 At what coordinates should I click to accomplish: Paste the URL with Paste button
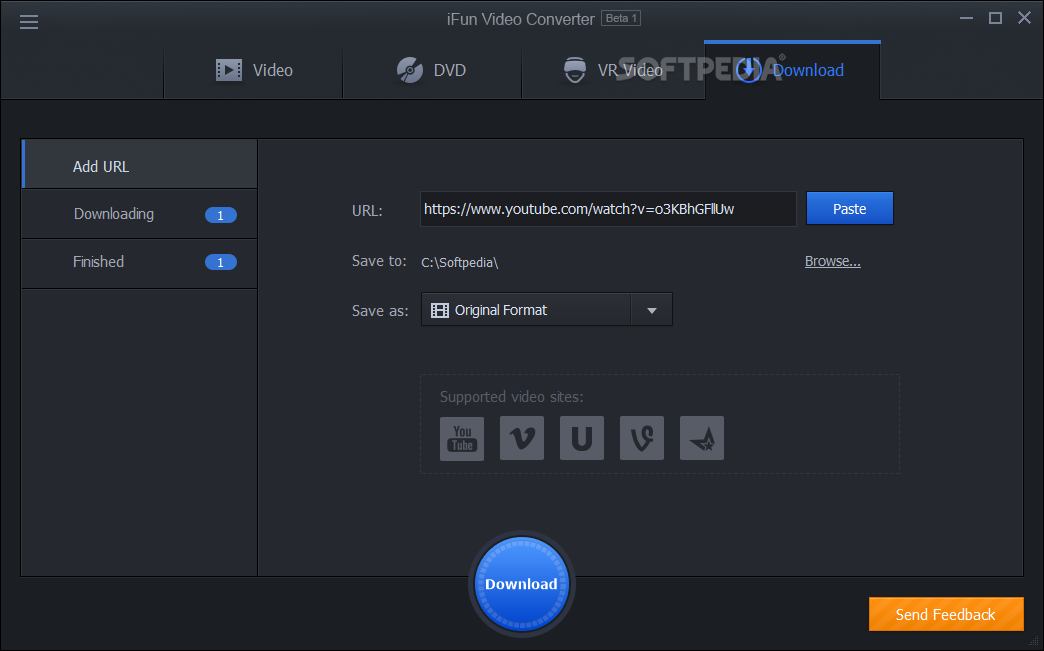(850, 208)
